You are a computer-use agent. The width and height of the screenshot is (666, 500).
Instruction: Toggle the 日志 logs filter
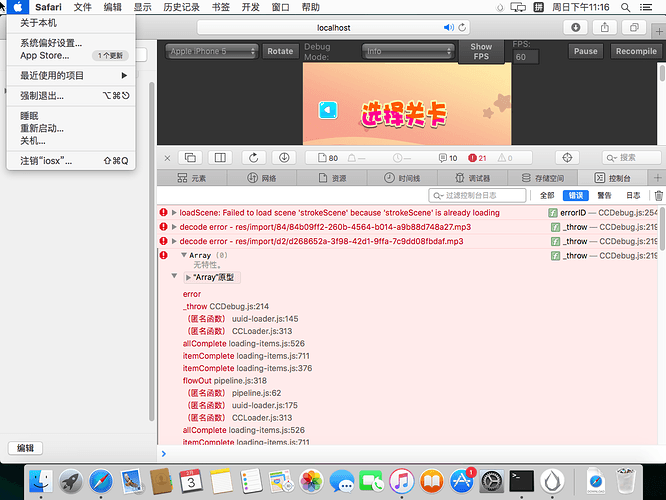point(633,195)
